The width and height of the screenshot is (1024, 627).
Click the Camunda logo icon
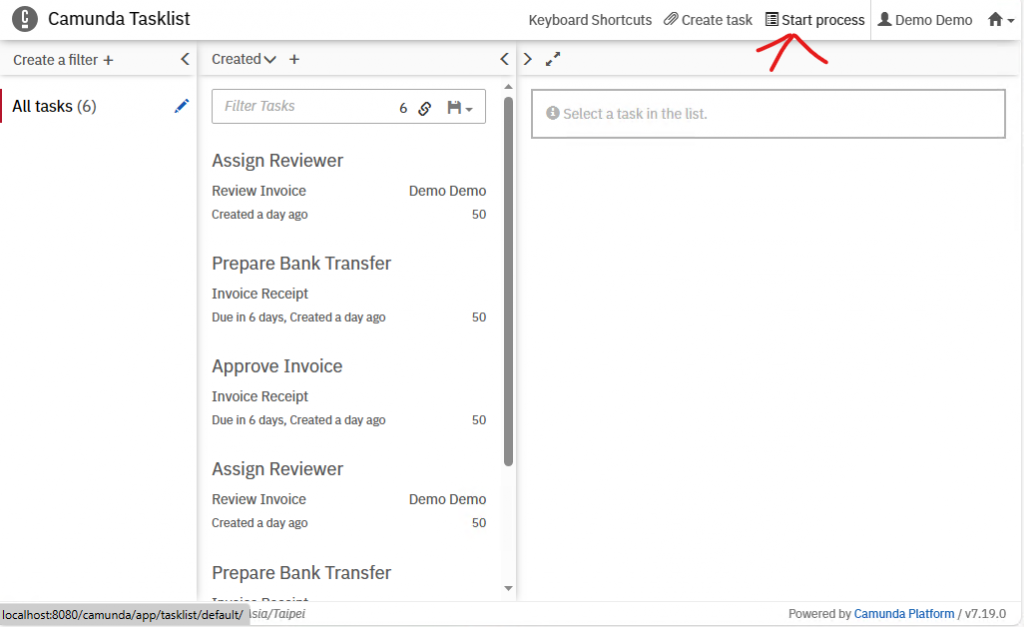click(x=25, y=18)
